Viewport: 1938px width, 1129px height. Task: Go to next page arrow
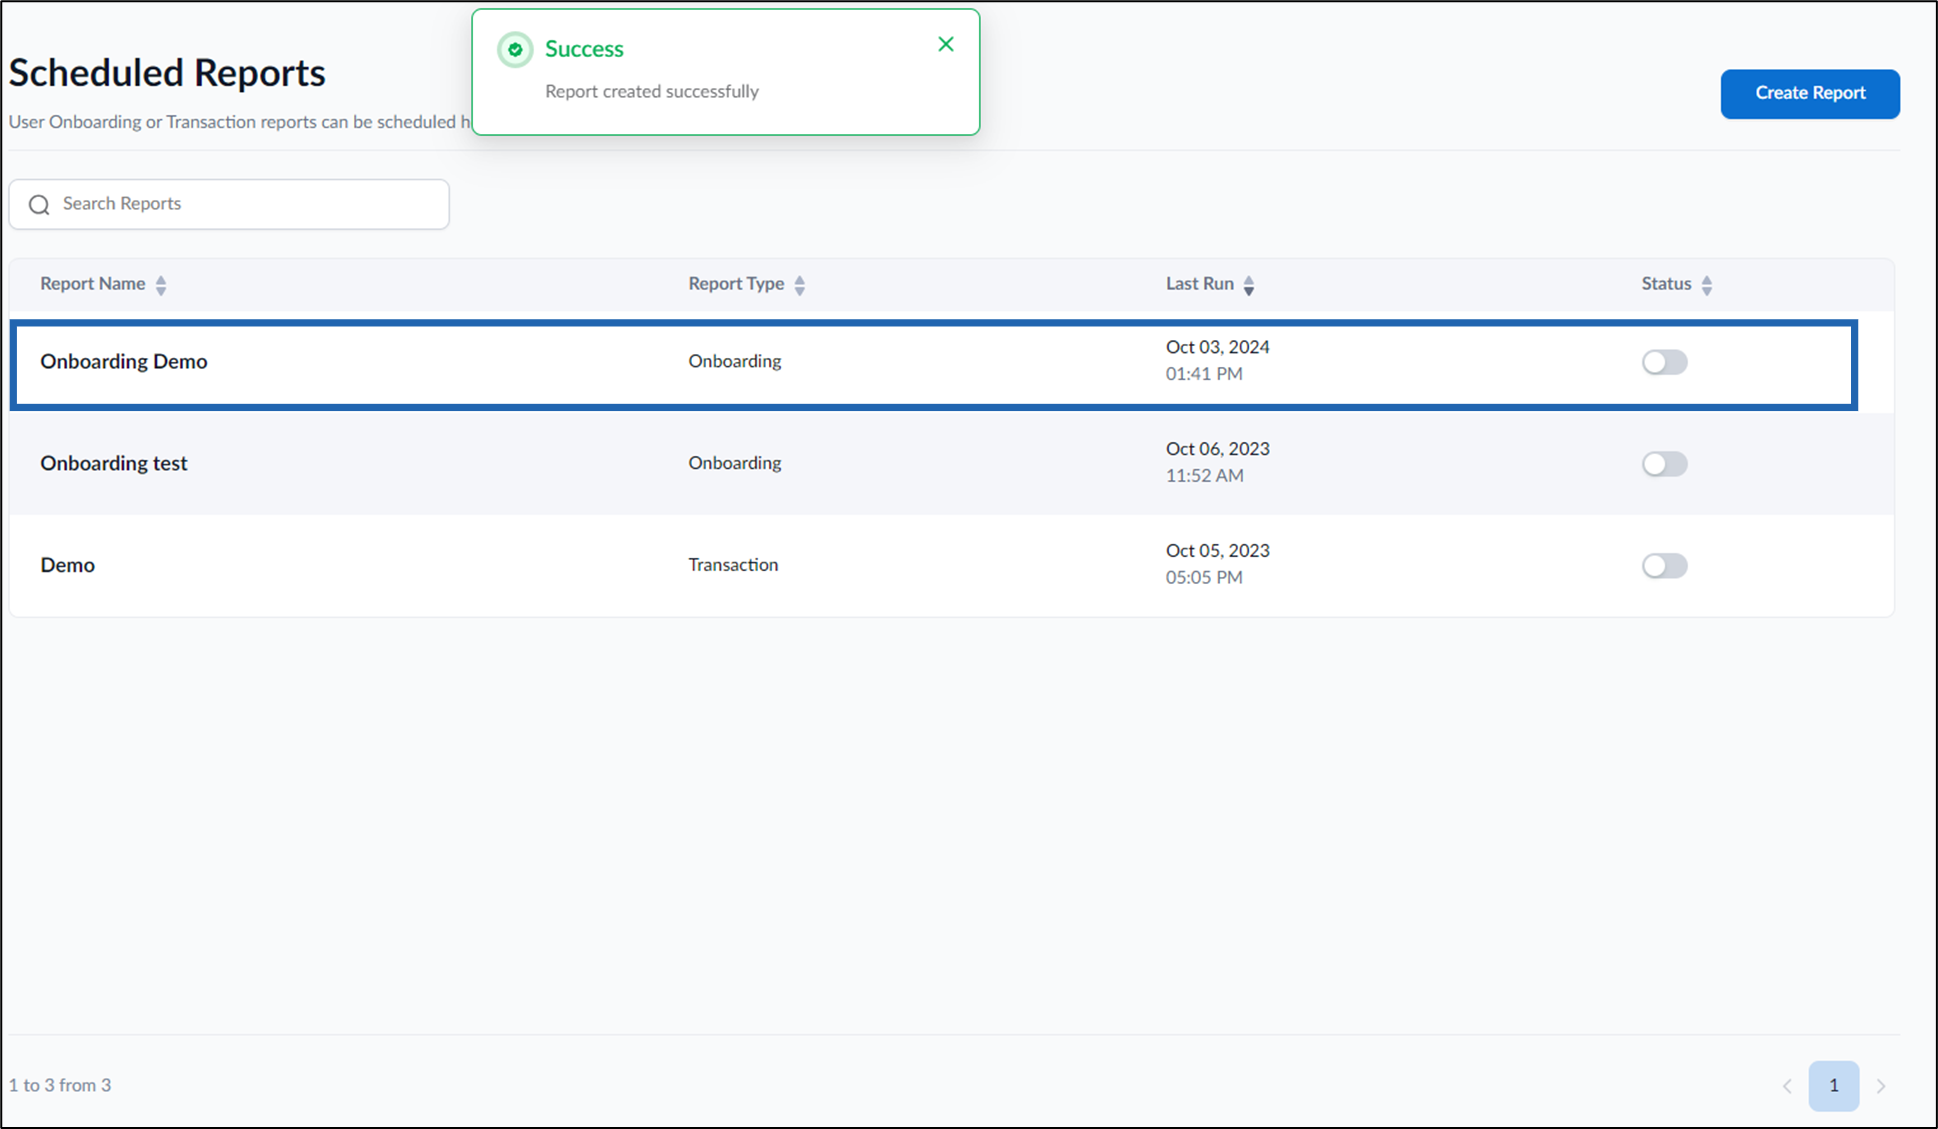coord(1881,1086)
